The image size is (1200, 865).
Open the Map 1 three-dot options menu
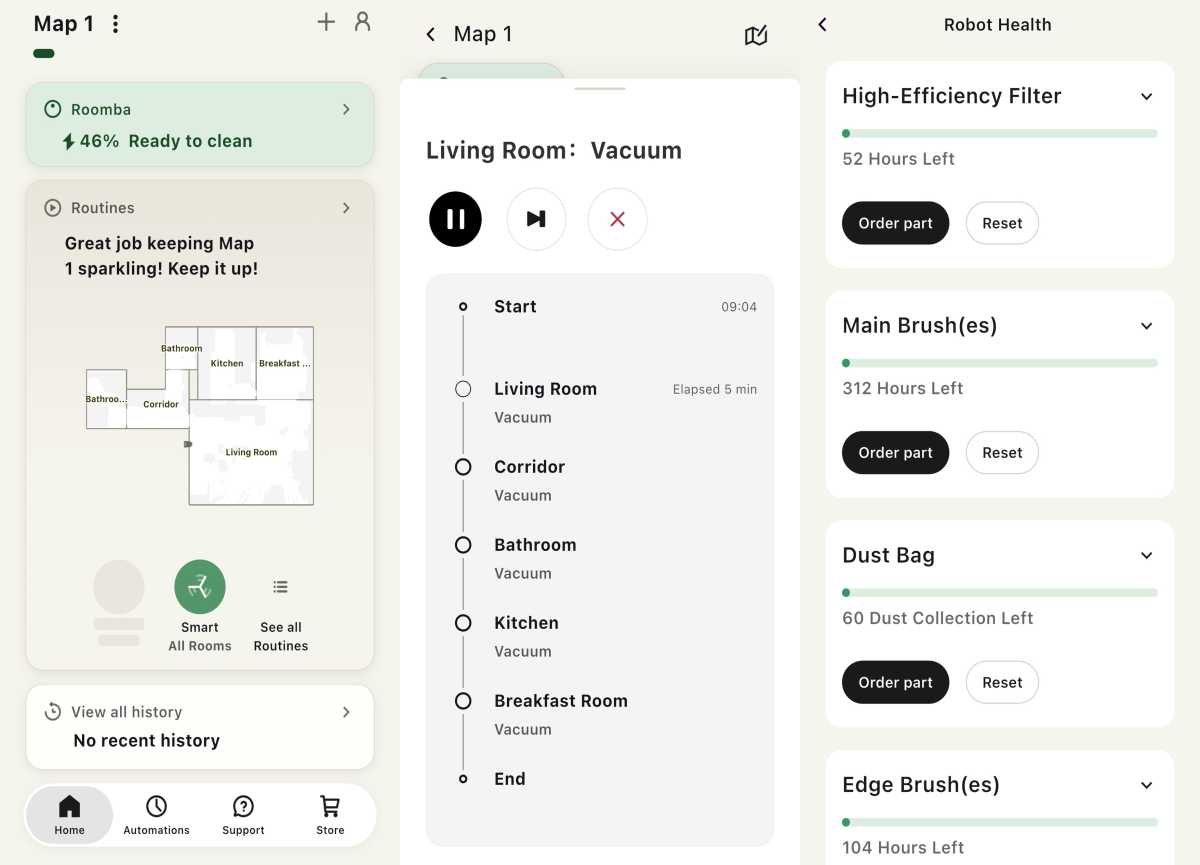(x=116, y=24)
